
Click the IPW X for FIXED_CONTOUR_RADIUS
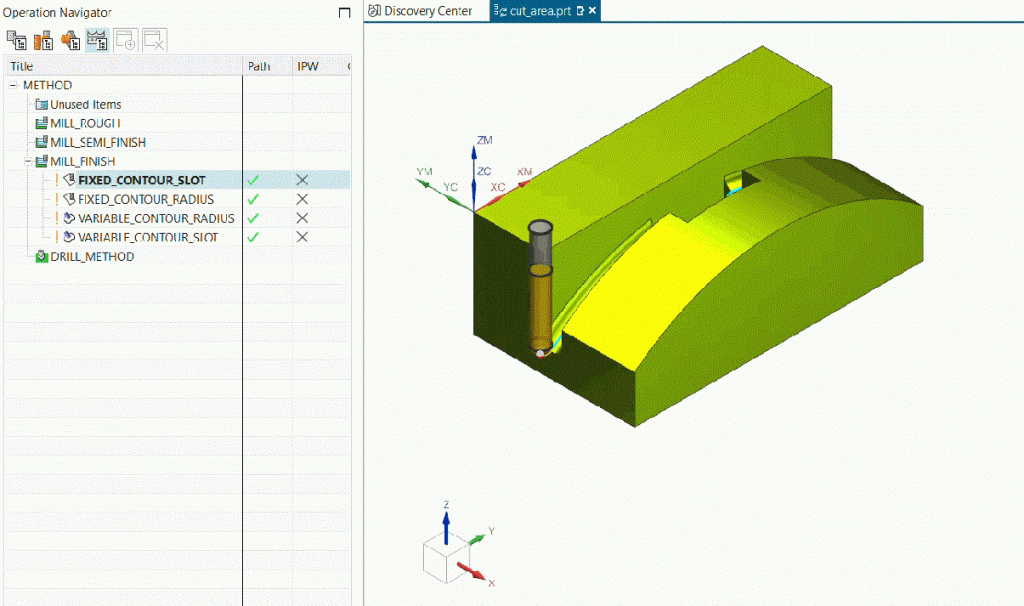(301, 199)
